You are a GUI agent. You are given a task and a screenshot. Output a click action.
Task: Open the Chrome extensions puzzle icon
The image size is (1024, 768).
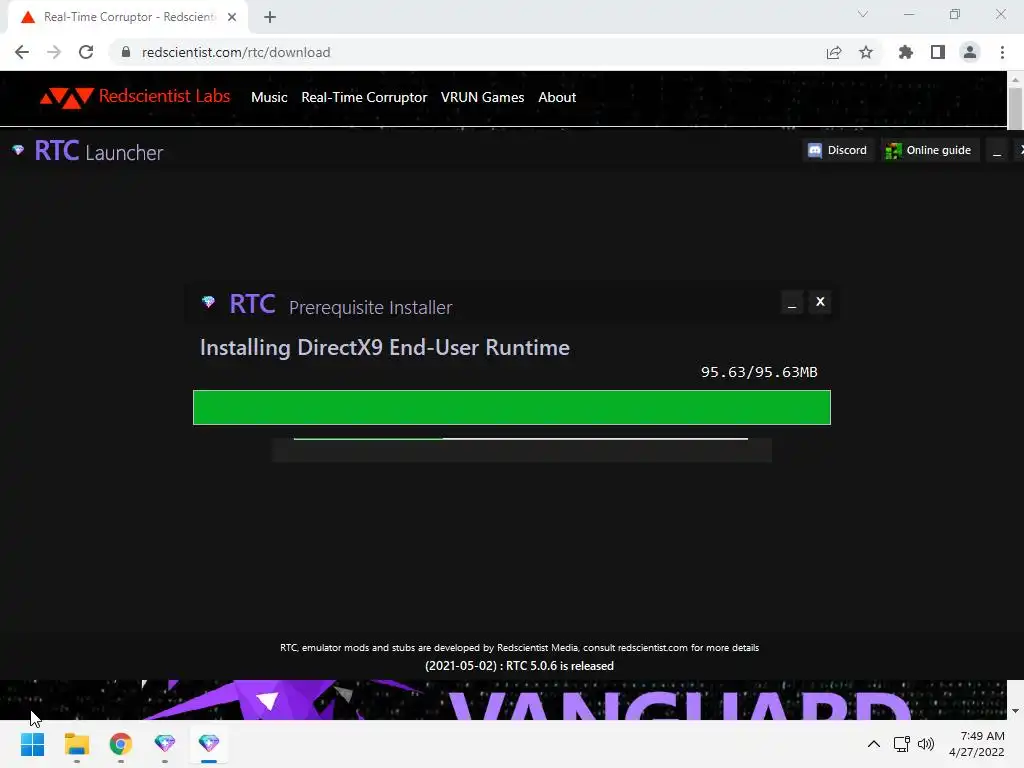[906, 52]
